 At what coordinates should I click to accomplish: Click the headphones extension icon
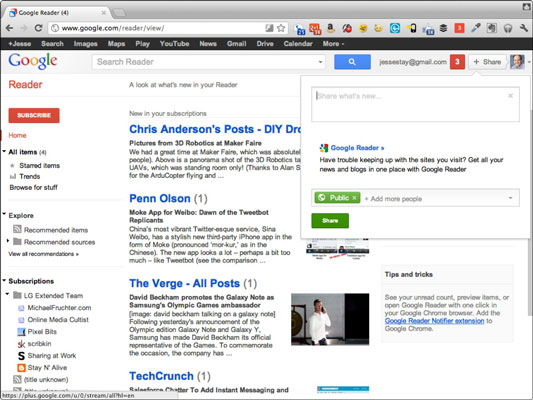[x=508, y=28]
